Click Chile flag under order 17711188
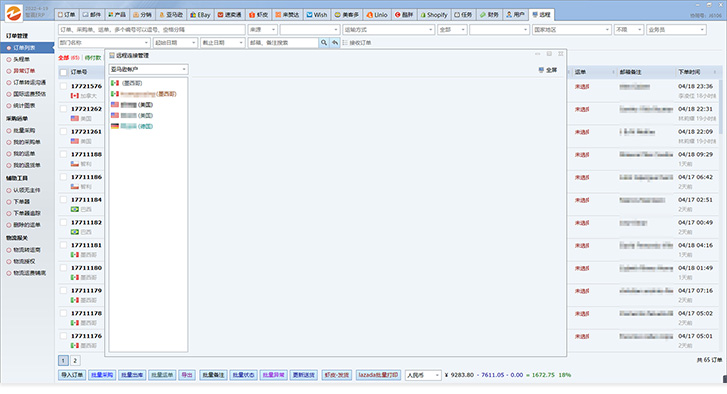Viewport: 727px width, 394px height. [x=75, y=164]
